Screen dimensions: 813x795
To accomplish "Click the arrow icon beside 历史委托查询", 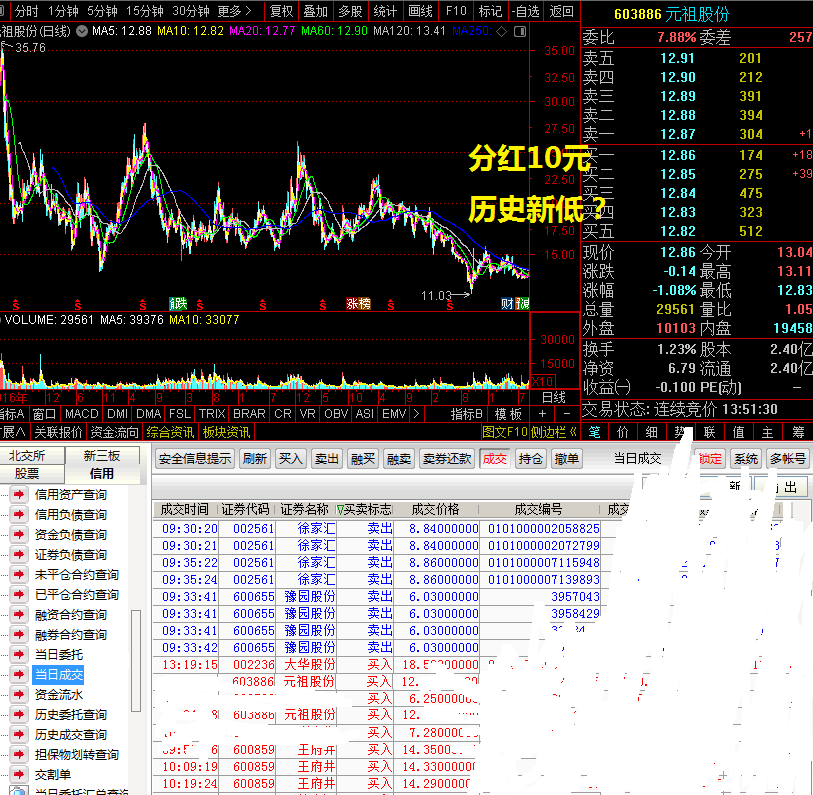I will (x=19, y=715).
